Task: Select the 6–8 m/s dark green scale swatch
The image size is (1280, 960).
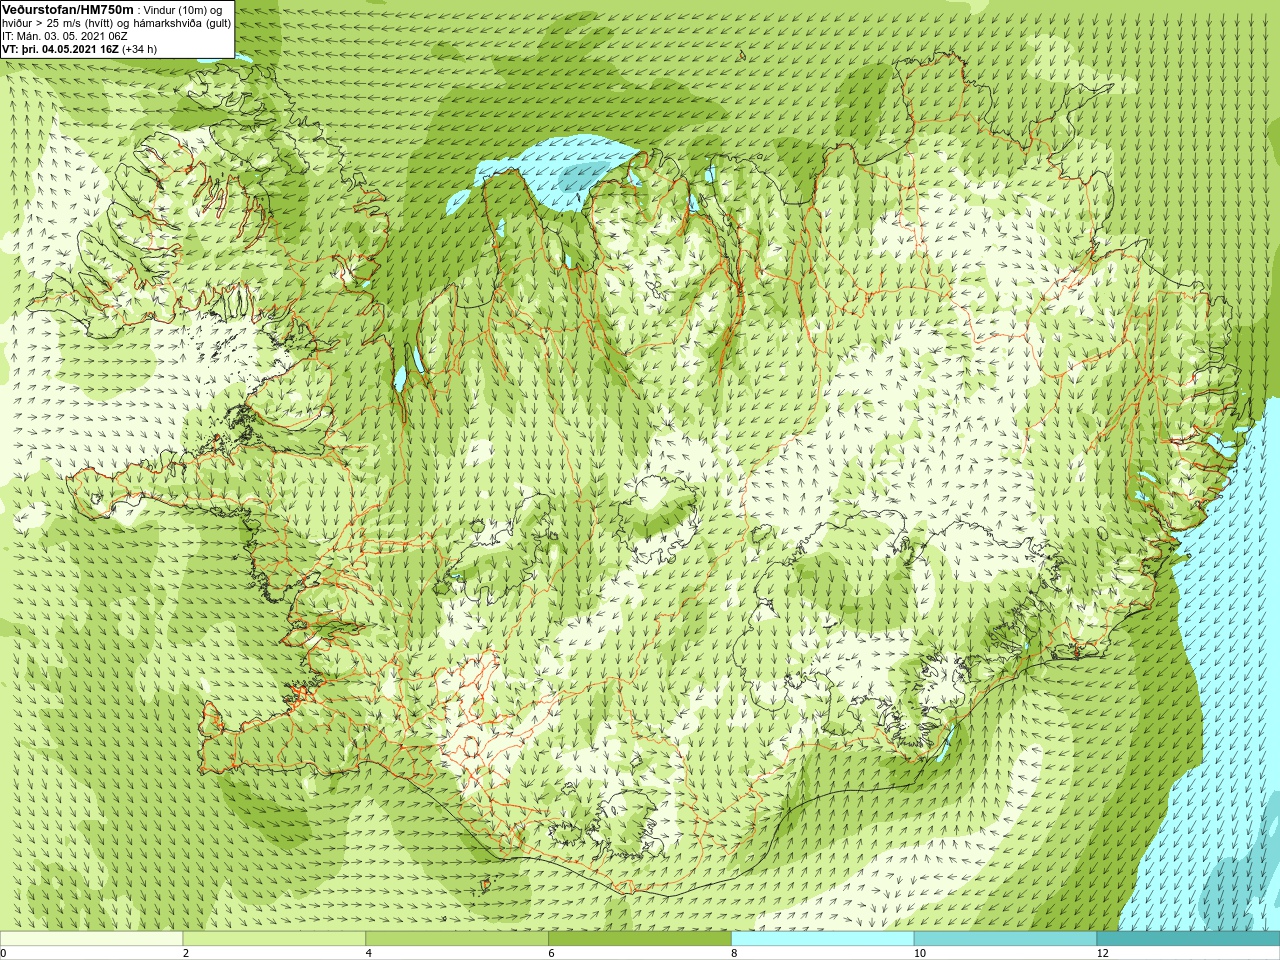Action: (x=640, y=939)
